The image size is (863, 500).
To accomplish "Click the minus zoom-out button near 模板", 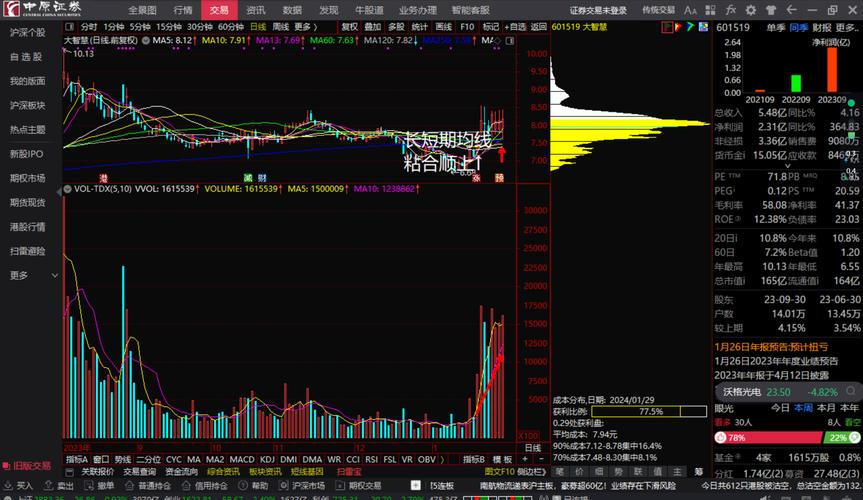I will click(540, 459).
